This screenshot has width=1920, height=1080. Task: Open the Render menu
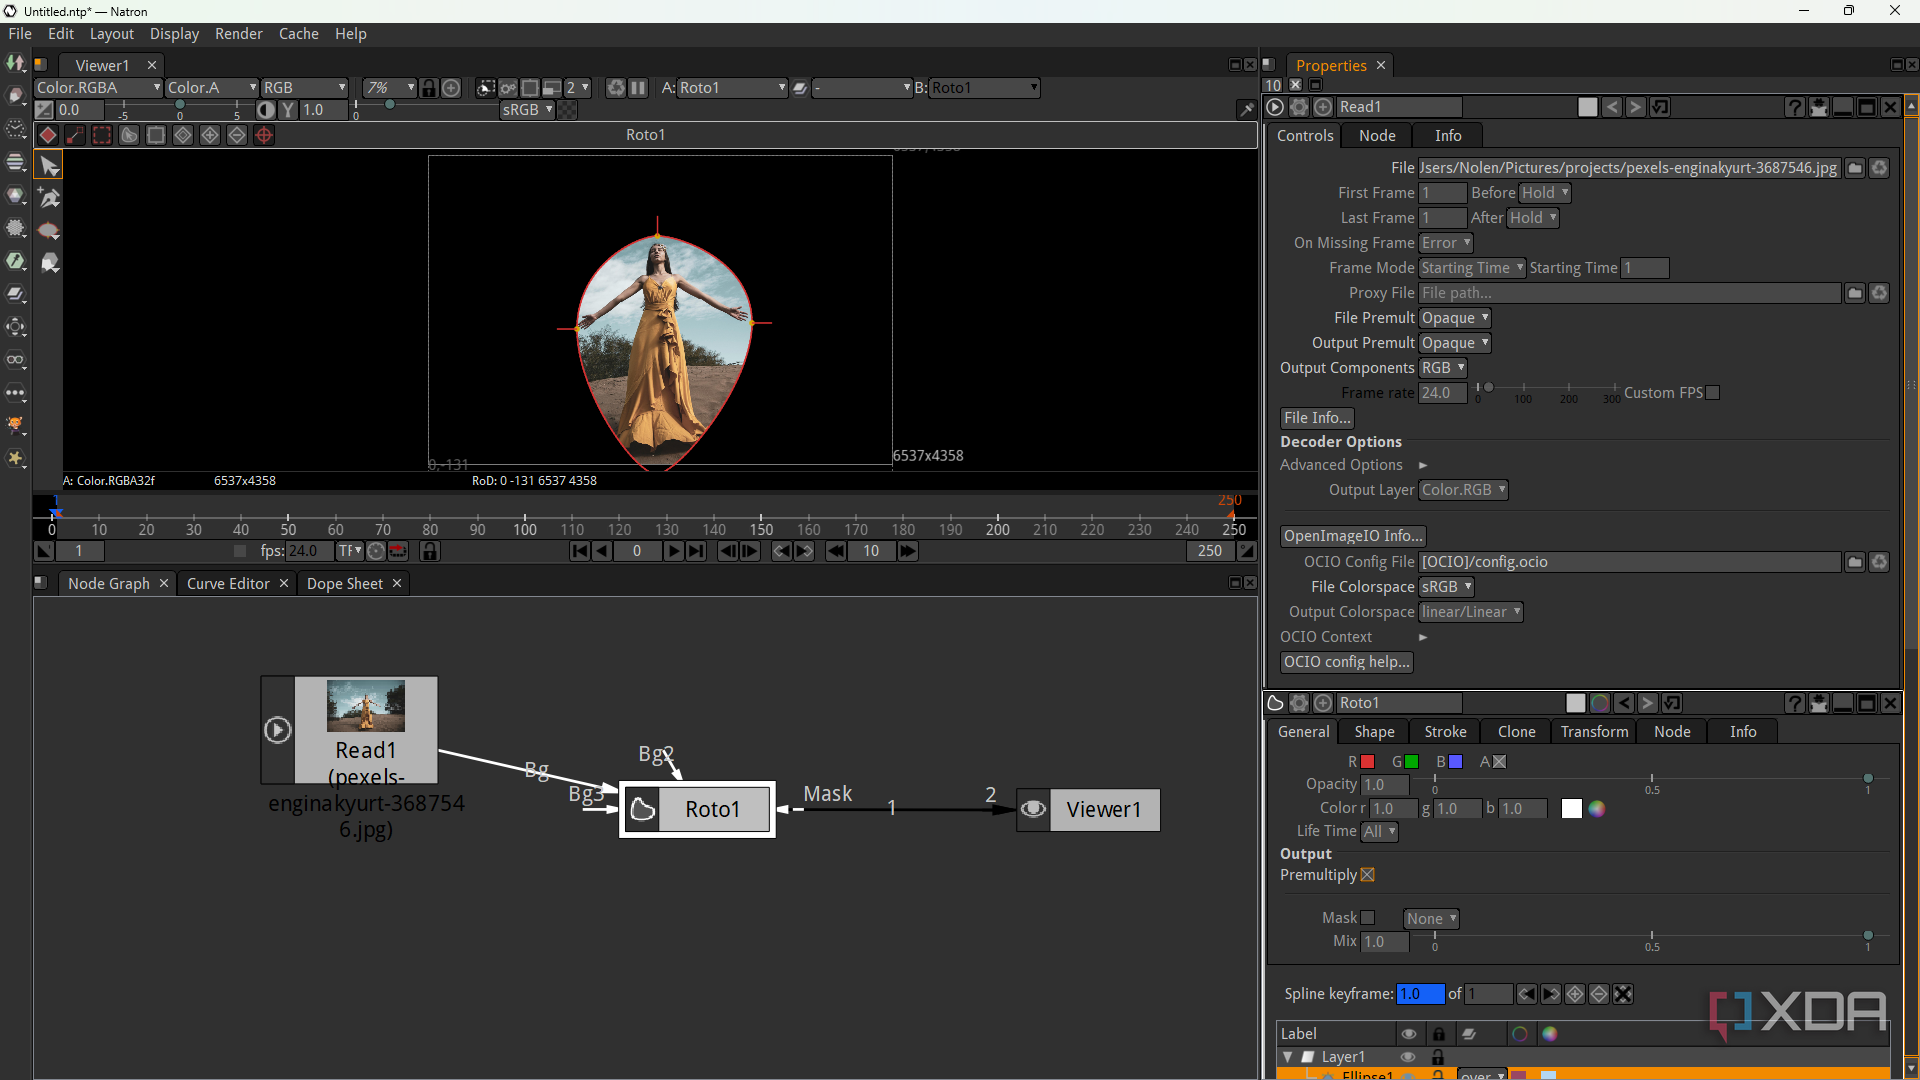coord(238,34)
